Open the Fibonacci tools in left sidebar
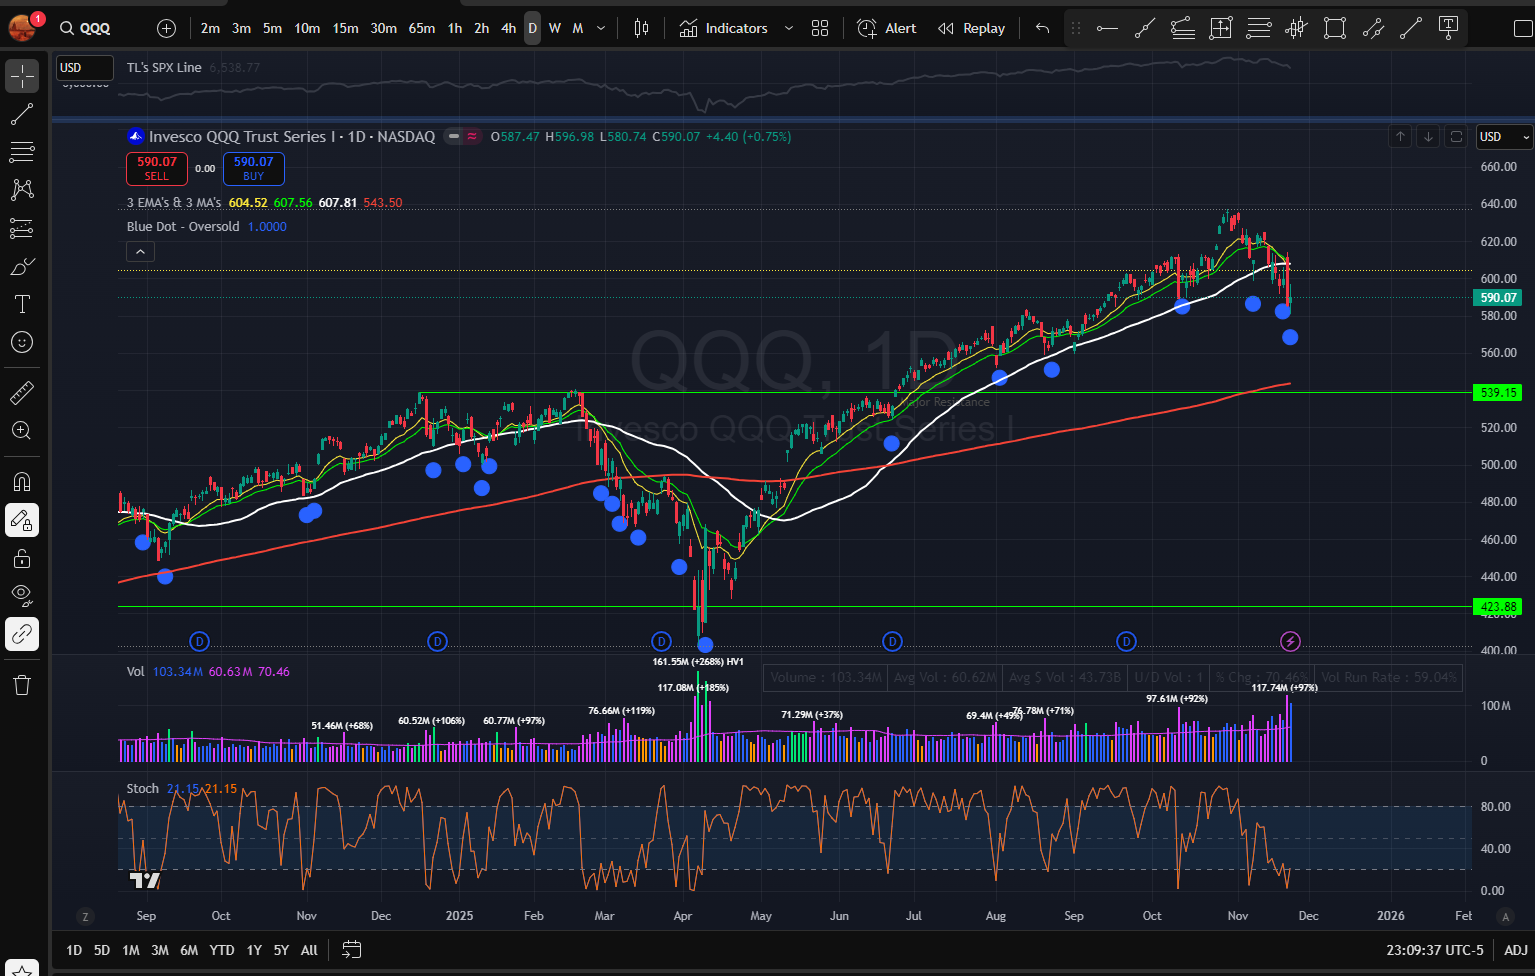The image size is (1535, 976). pos(22,152)
